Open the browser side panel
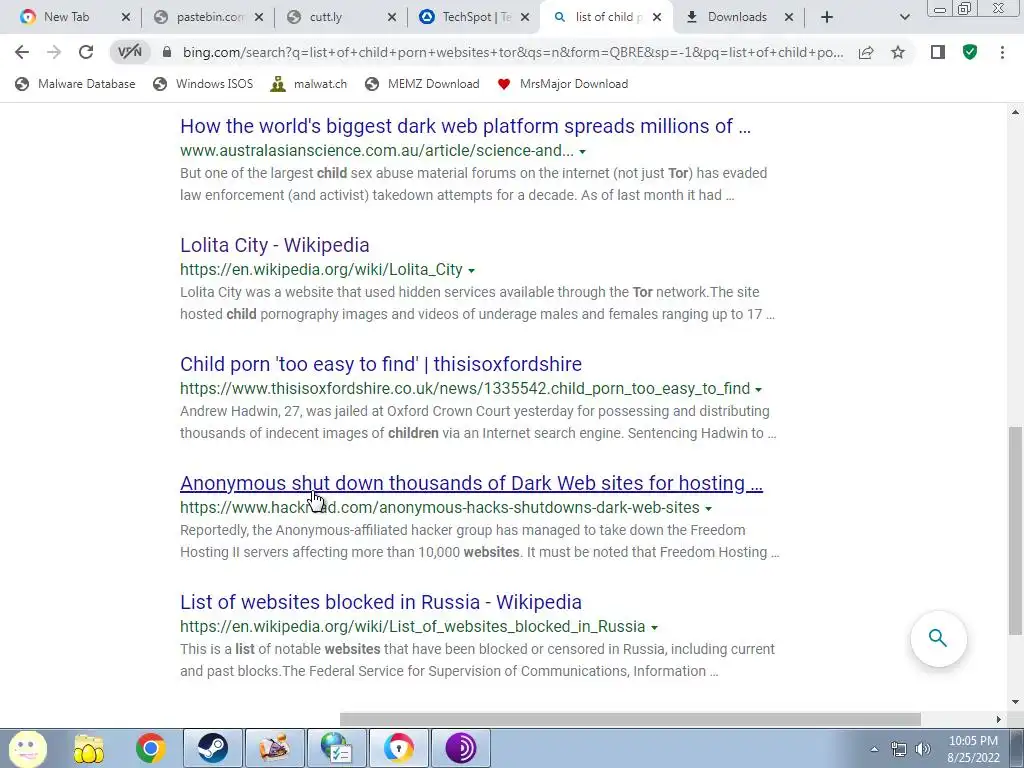 tap(938, 52)
